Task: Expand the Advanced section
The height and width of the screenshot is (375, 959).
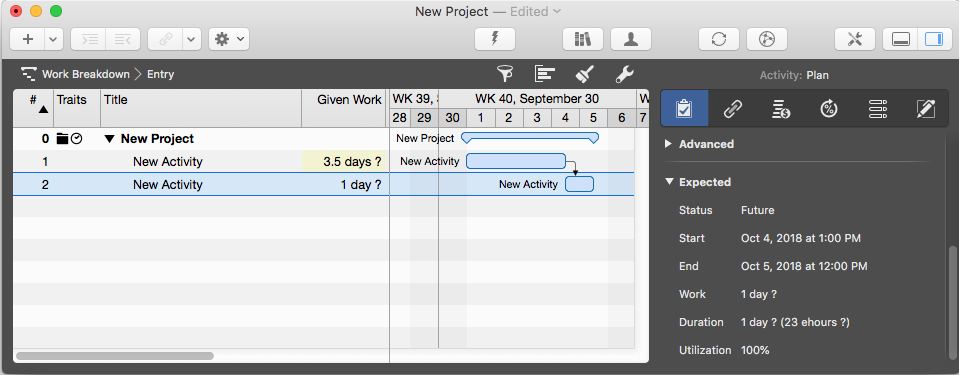Action: coord(668,144)
